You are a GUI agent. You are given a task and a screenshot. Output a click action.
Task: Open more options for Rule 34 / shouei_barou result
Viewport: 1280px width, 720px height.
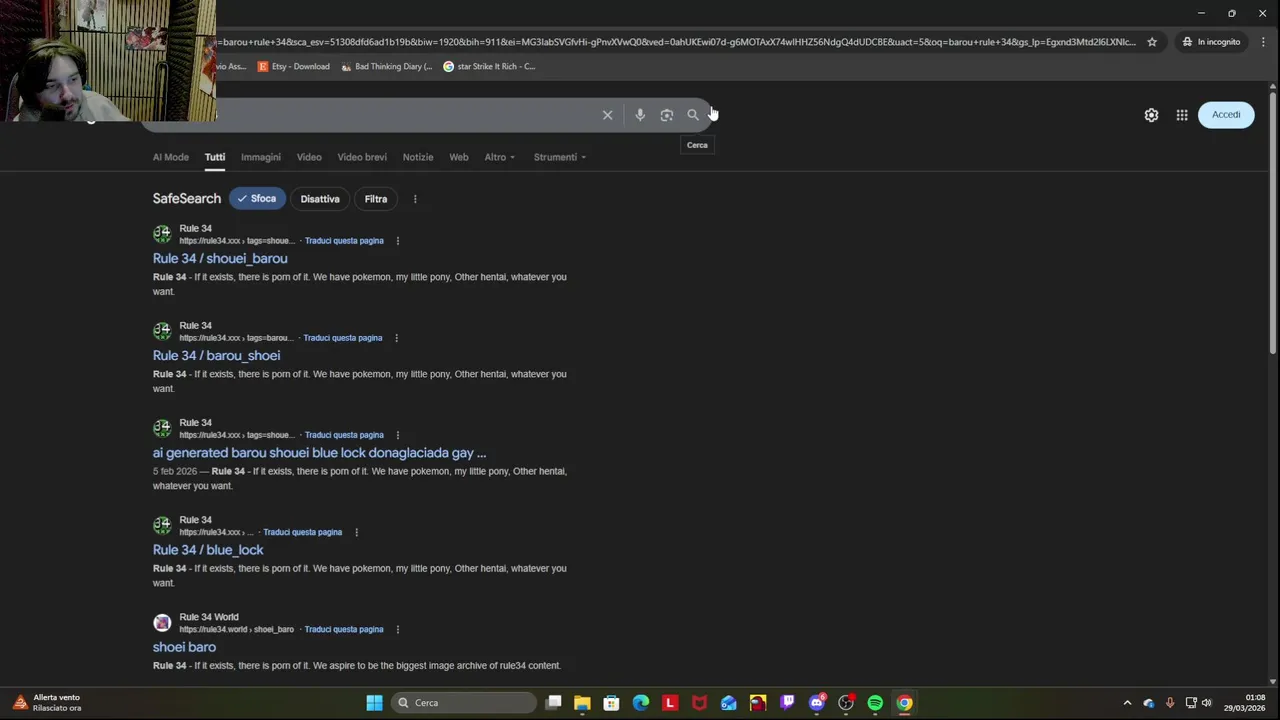(x=398, y=241)
